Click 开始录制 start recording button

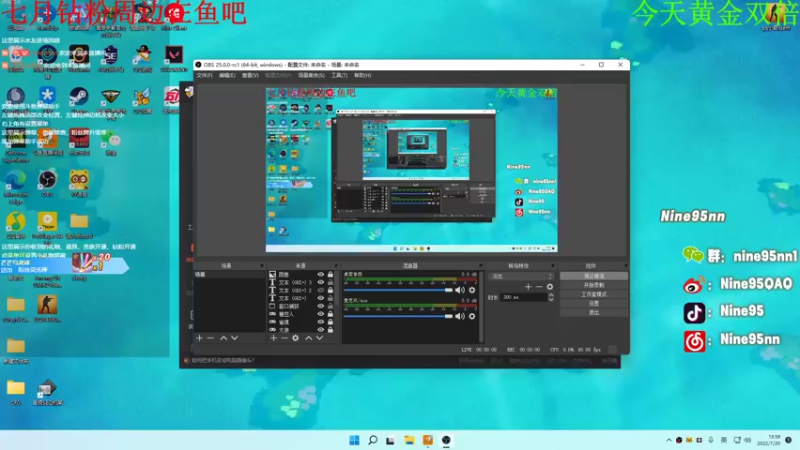[x=594, y=285]
